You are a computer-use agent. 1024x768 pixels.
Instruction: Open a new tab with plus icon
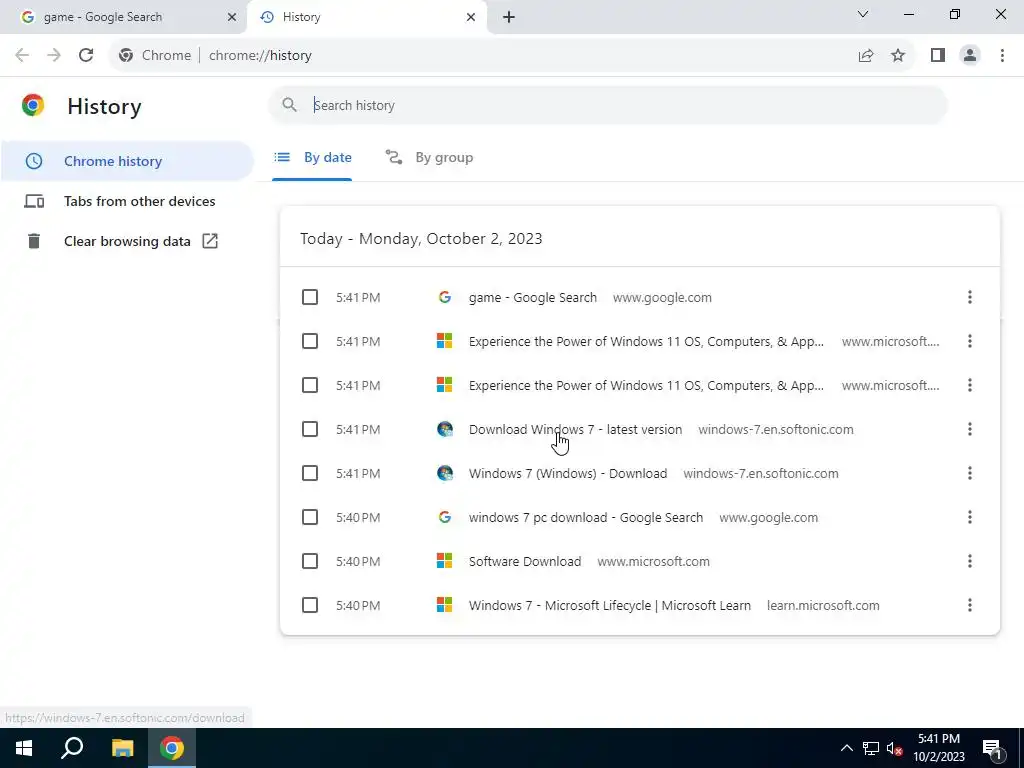(x=509, y=17)
